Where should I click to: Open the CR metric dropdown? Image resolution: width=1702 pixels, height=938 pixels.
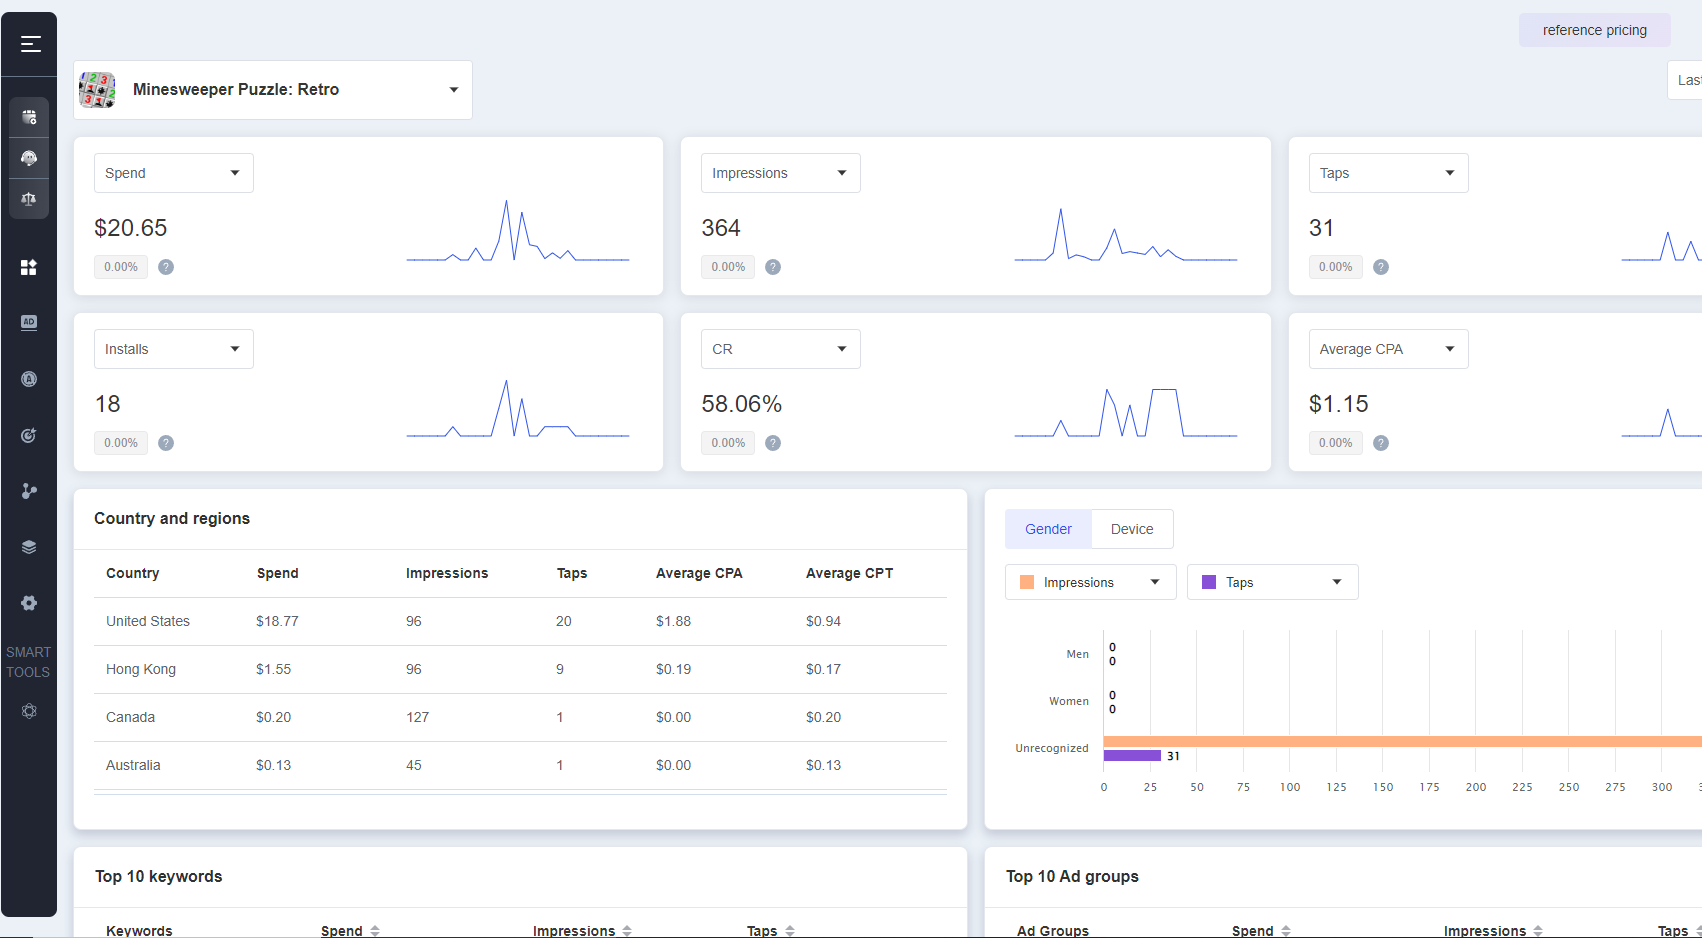[x=781, y=349]
